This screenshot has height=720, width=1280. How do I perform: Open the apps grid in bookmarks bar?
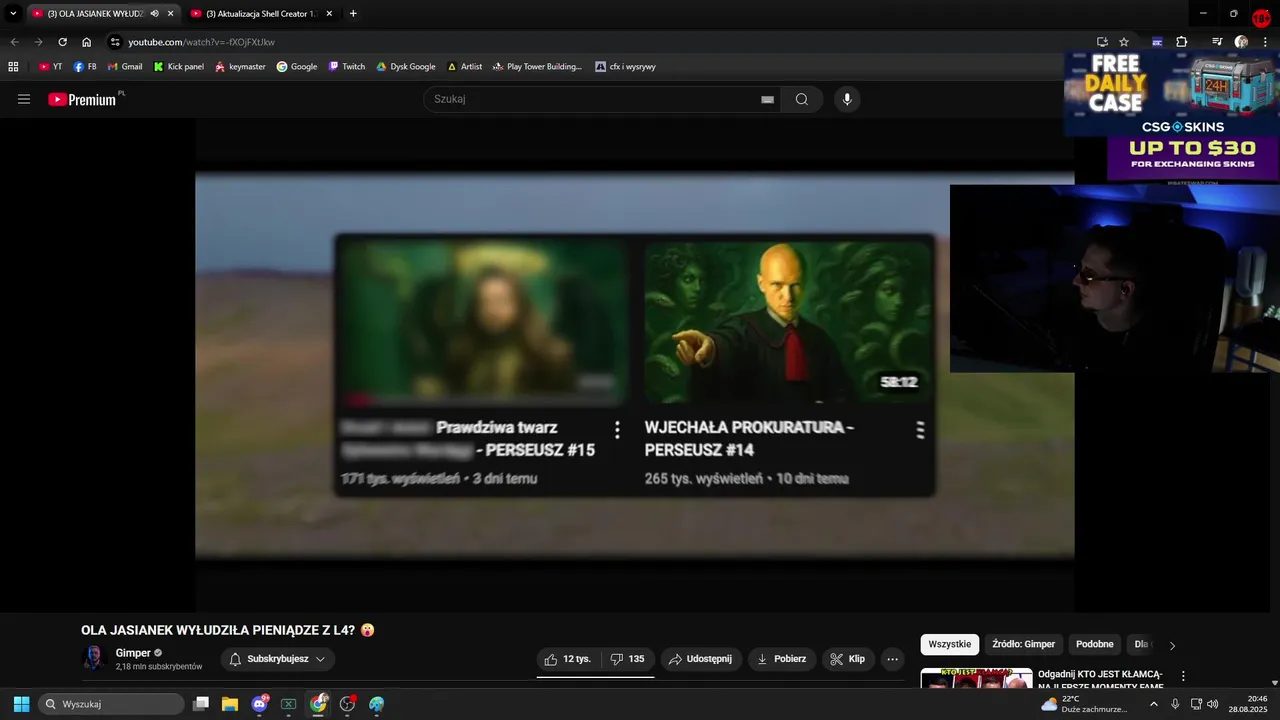(x=13, y=67)
